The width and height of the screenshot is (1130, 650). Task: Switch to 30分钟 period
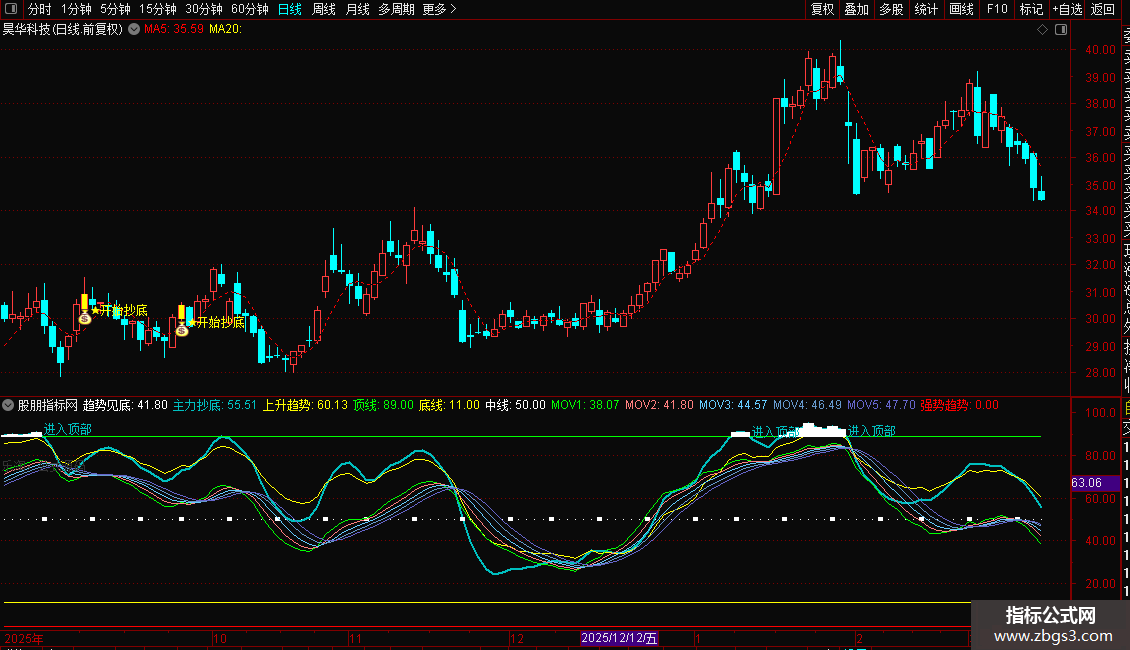point(204,9)
